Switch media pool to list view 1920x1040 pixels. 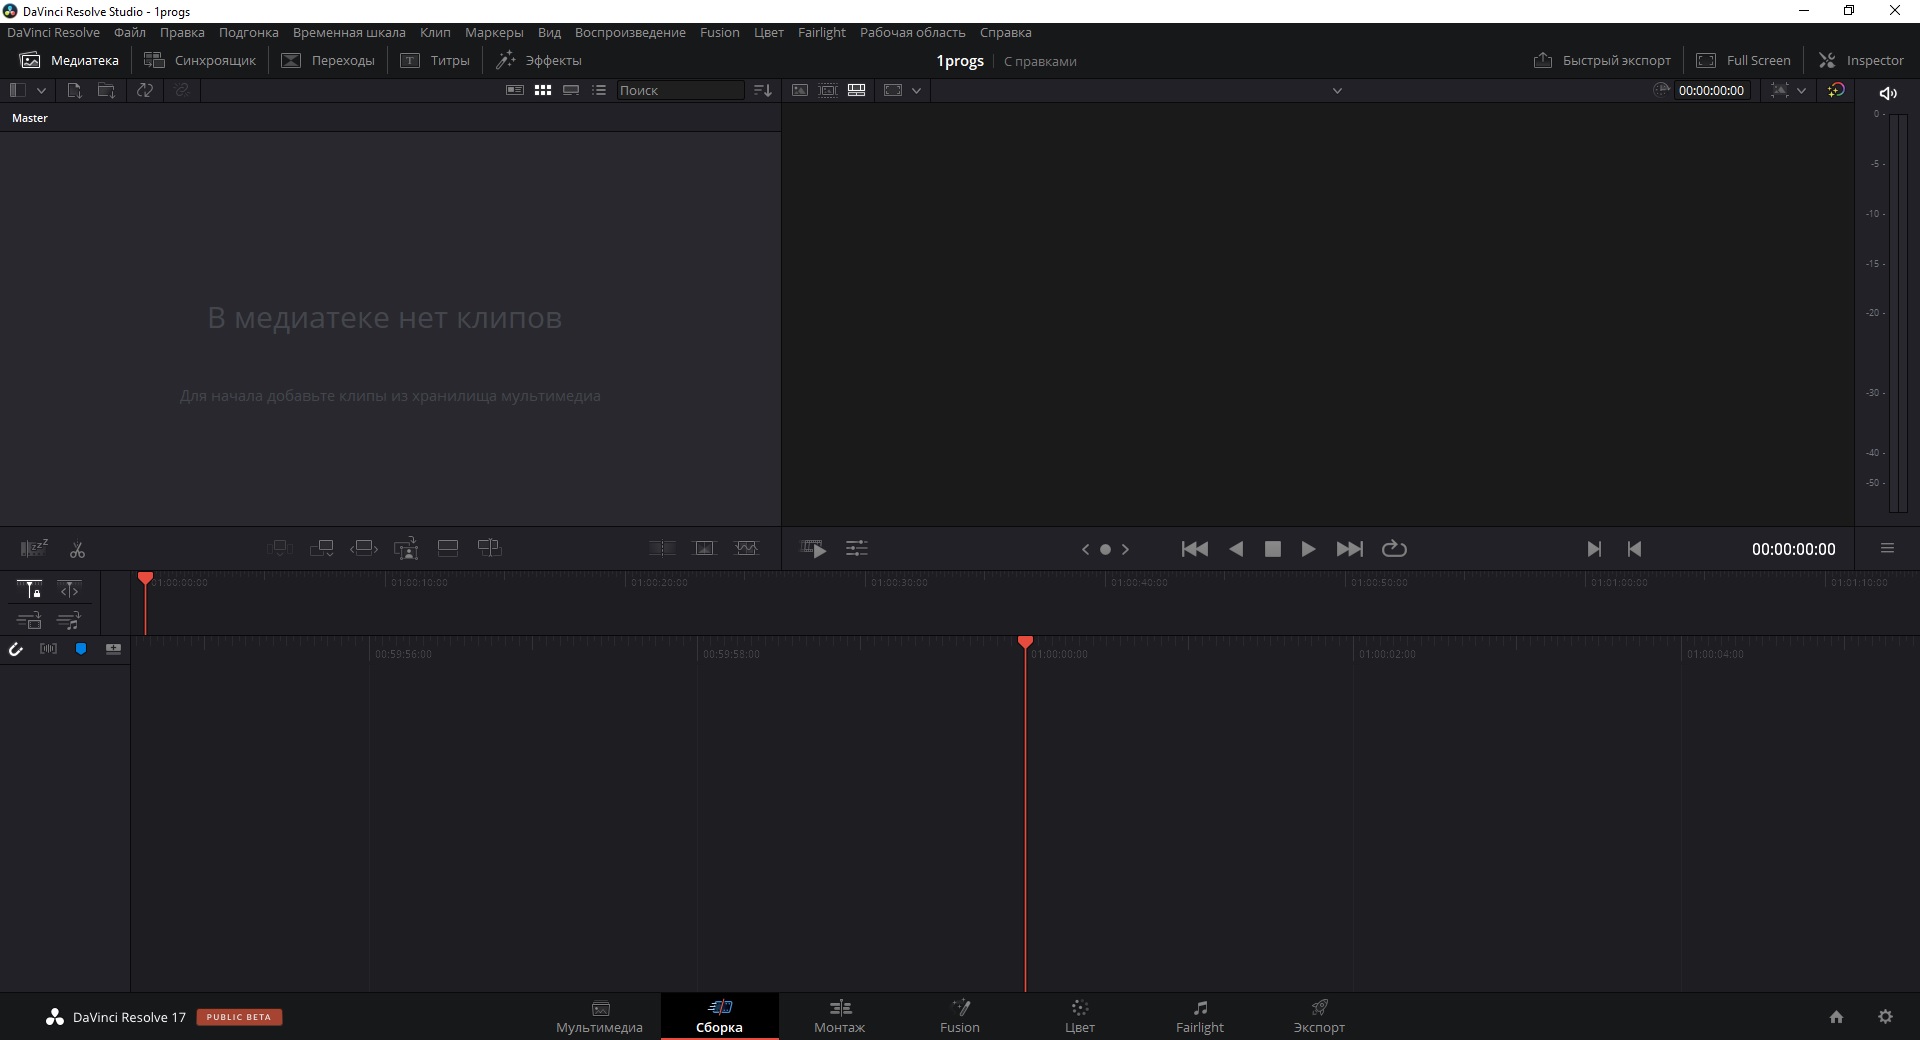tap(599, 90)
